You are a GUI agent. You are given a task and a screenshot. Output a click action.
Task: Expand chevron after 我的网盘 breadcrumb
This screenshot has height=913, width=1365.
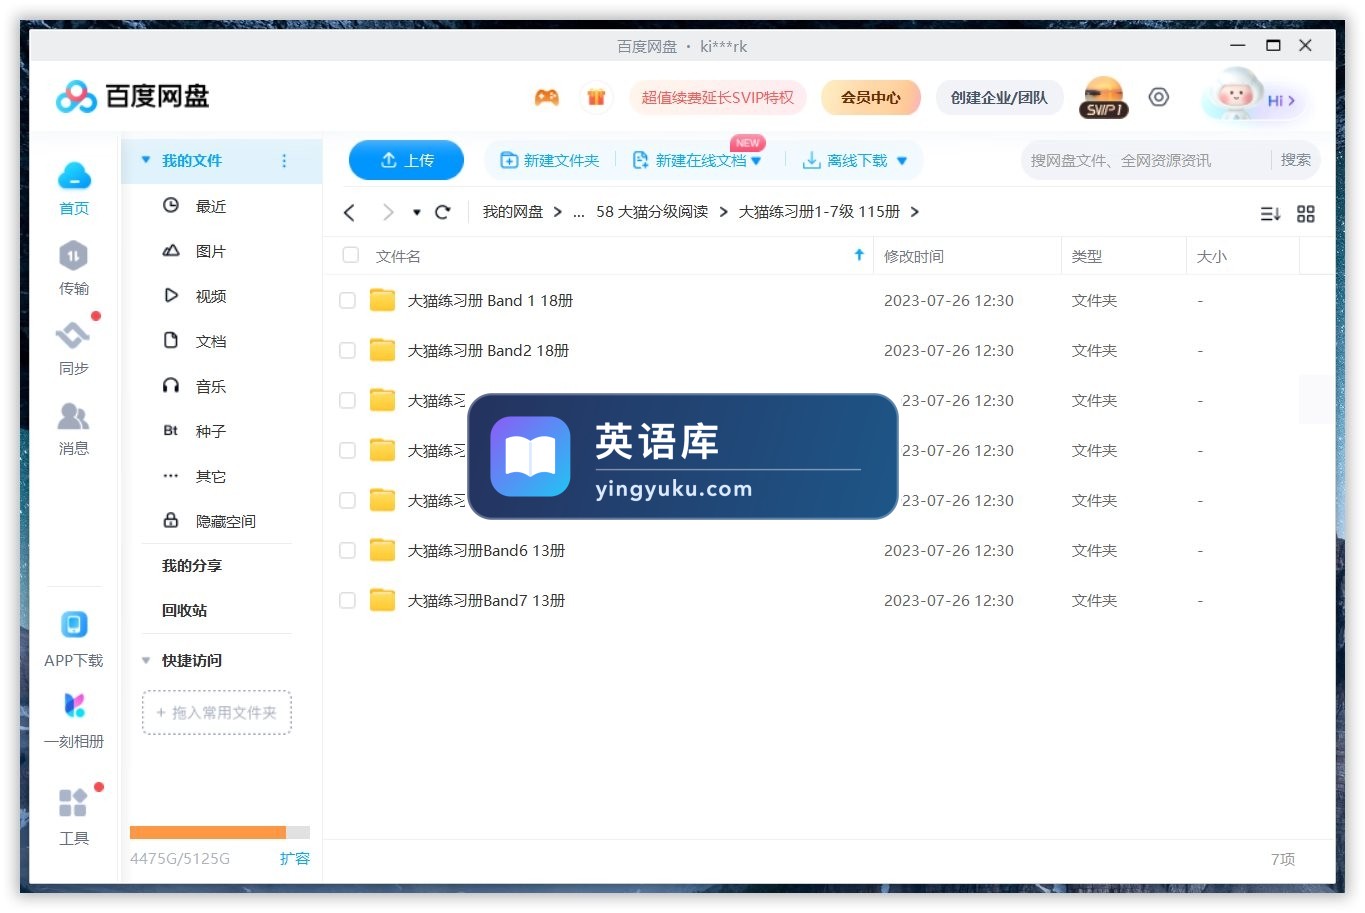(557, 212)
